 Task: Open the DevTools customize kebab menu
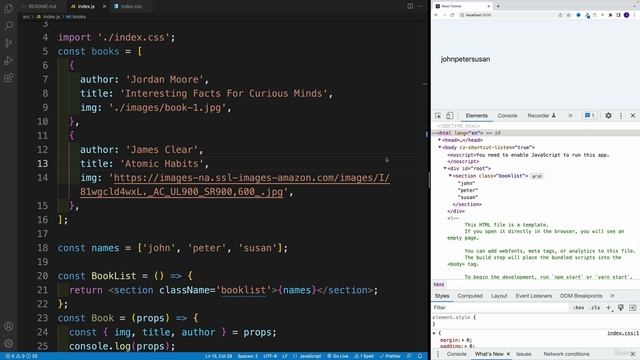tap(621, 116)
